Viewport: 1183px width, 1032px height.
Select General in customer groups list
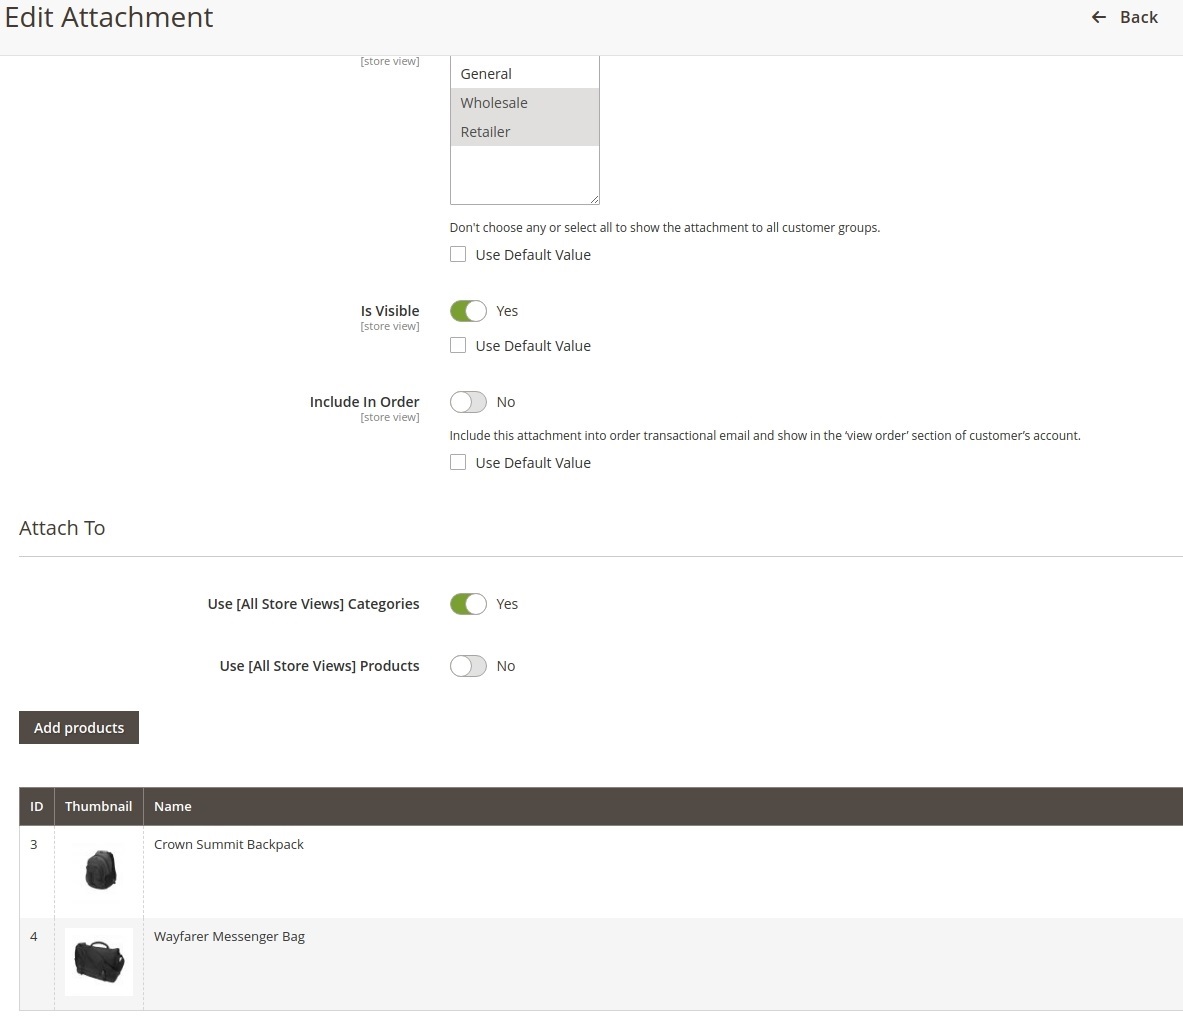tap(486, 74)
